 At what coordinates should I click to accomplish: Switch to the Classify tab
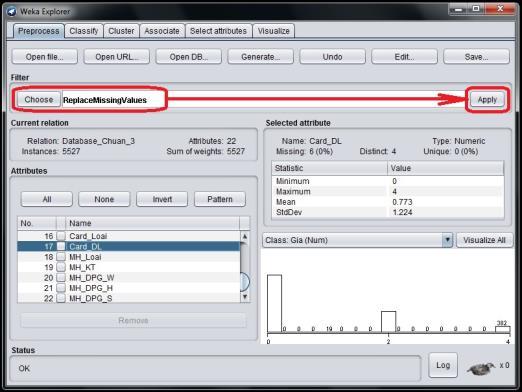pos(84,31)
